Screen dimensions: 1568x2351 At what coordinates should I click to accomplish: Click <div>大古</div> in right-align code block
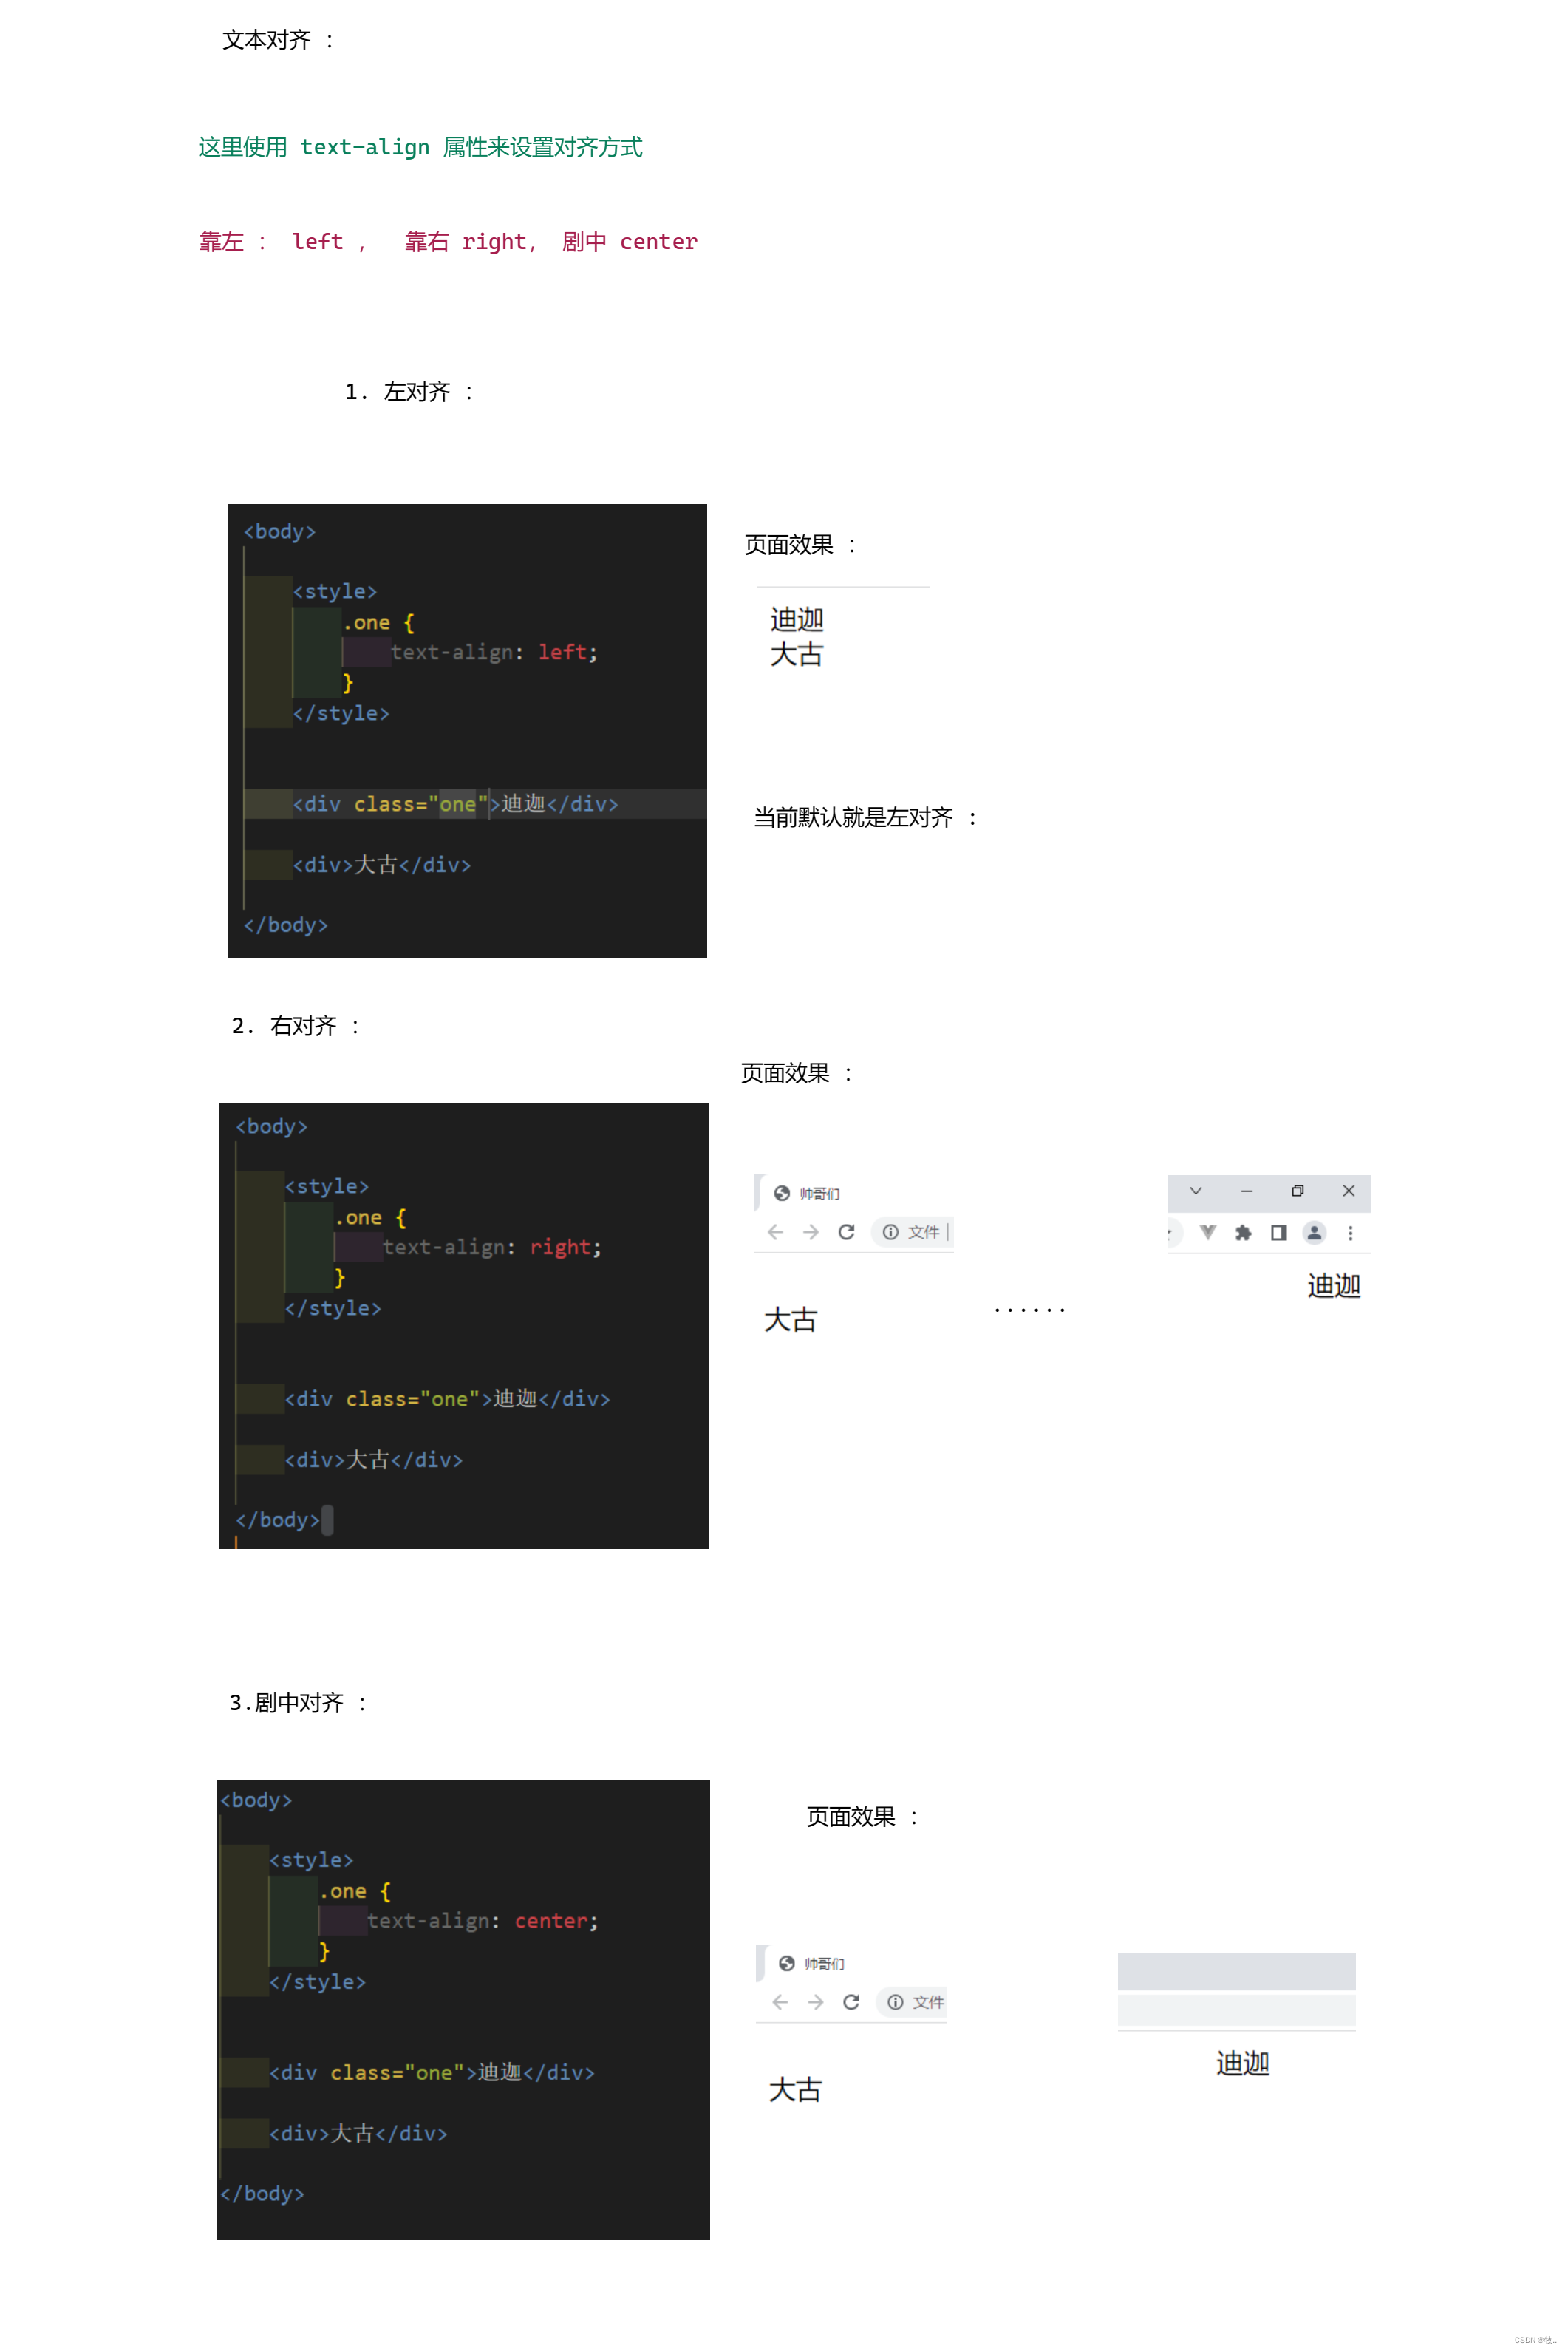pyautogui.click(x=374, y=1460)
